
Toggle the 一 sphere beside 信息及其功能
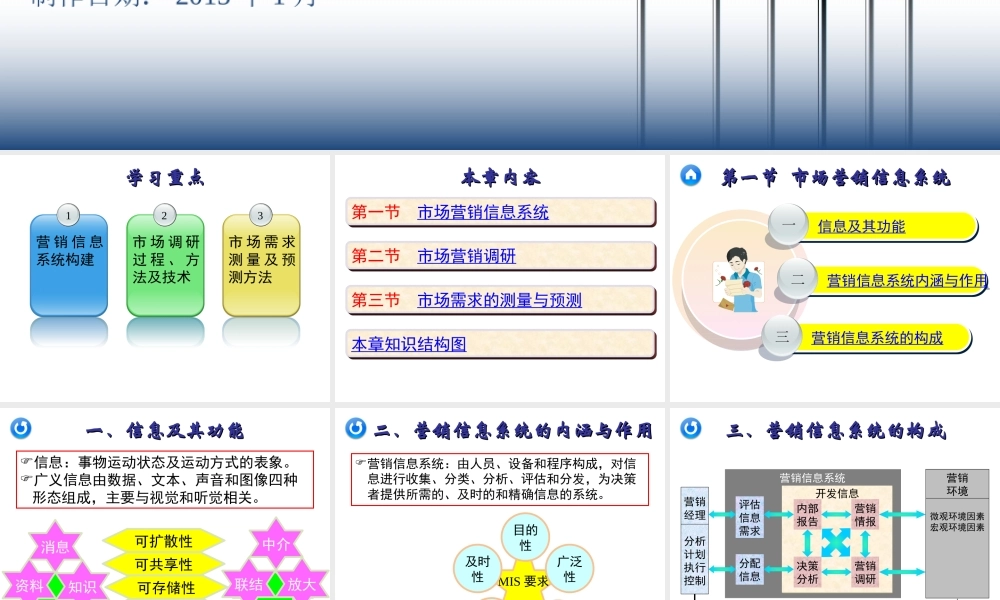click(789, 226)
